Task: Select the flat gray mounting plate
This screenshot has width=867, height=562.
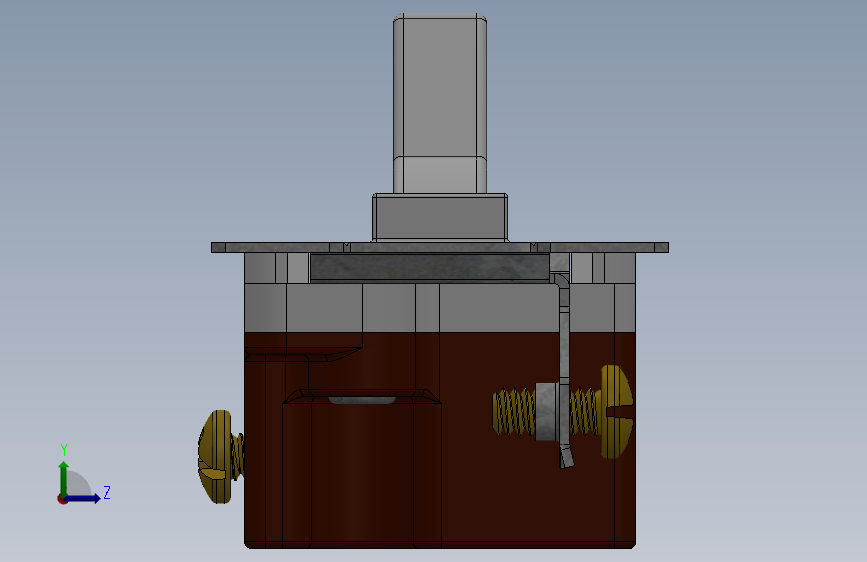Action: [440, 247]
